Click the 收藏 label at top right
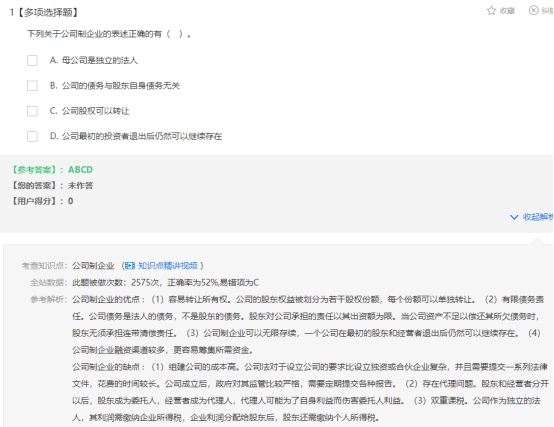The image size is (554, 427). 507,11
